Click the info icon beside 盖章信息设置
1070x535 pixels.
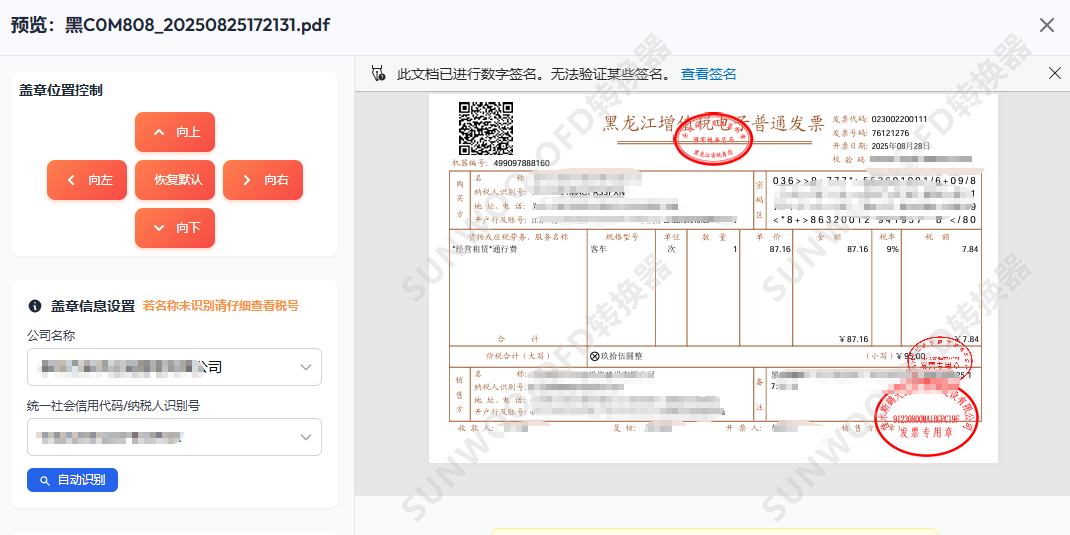coord(35,306)
